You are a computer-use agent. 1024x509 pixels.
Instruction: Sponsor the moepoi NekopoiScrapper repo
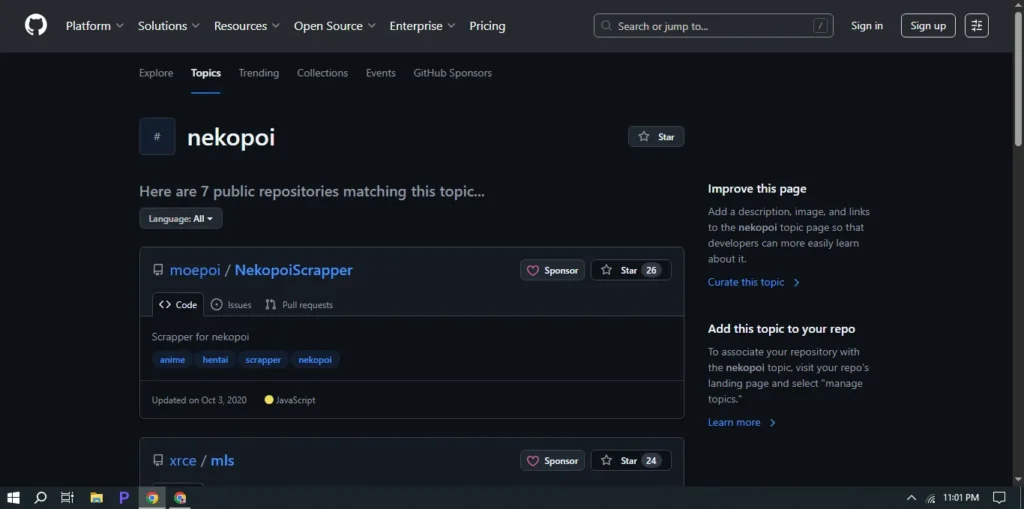[x=552, y=270]
